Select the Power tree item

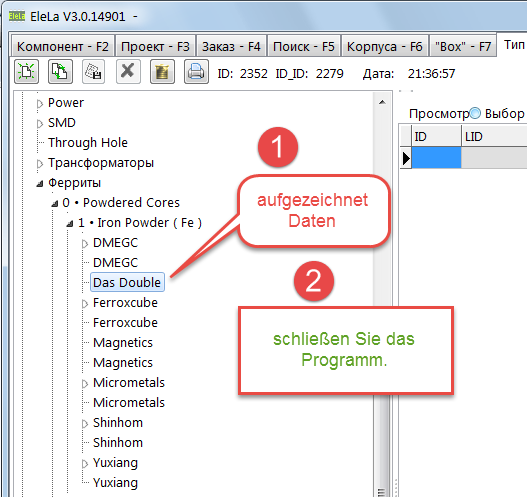pos(66,103)
